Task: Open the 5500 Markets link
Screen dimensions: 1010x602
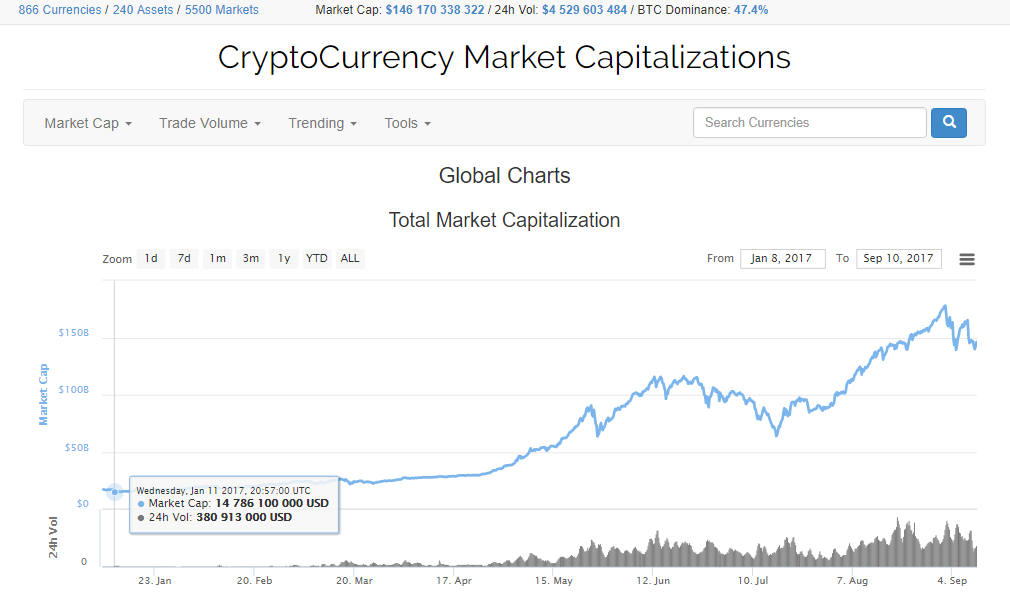Action: point(221,10)
